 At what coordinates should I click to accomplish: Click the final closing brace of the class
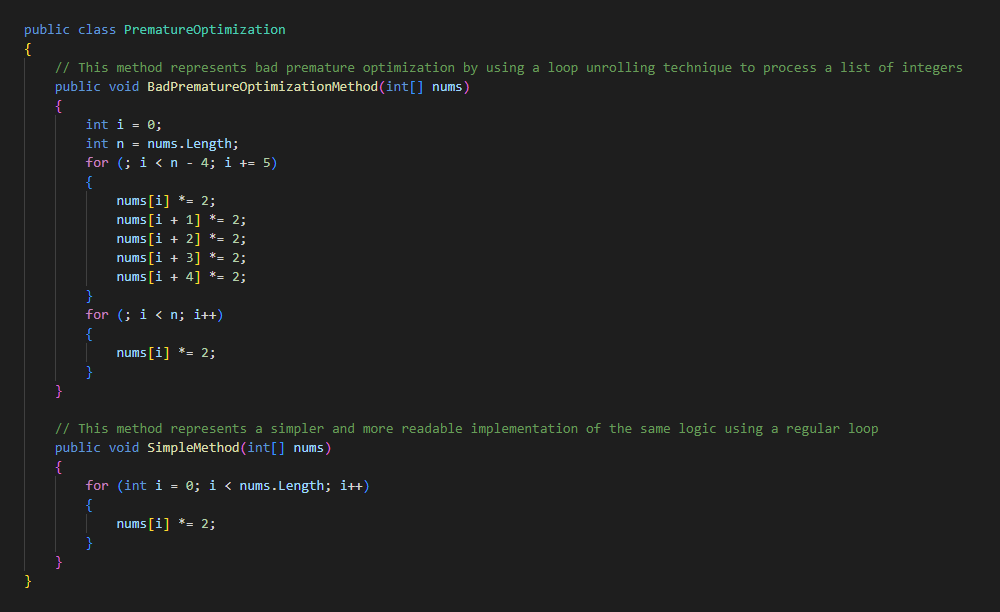coord(26,580)
